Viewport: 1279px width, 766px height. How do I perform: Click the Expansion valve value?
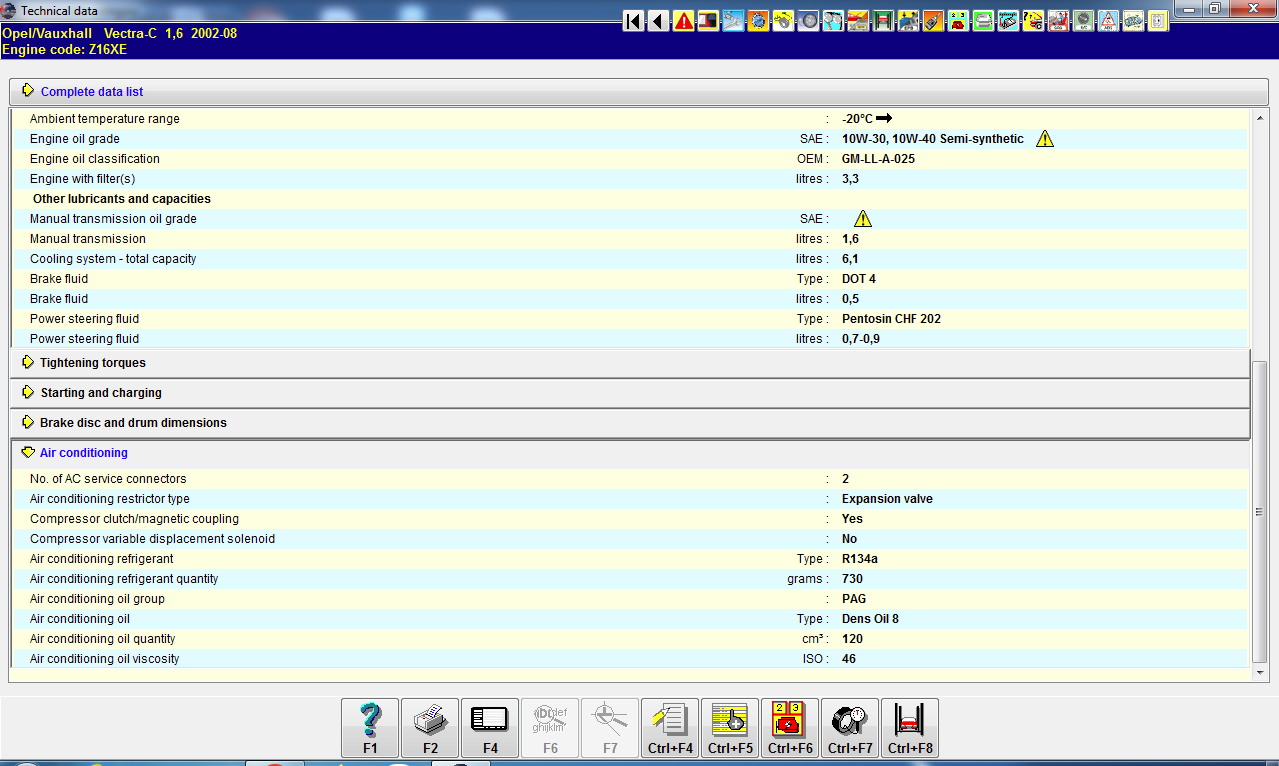tap(887, 499)
